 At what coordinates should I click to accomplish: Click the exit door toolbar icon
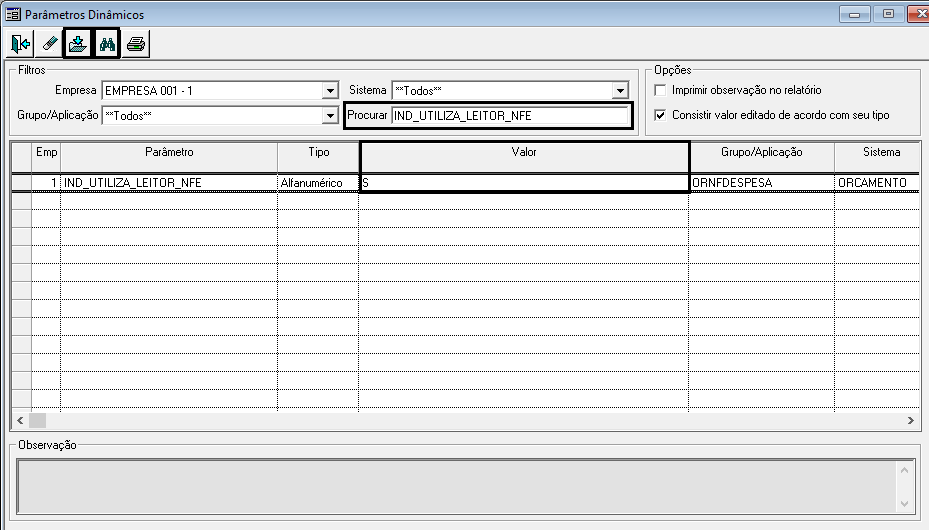pyautogui.click(x=20, y=44)
